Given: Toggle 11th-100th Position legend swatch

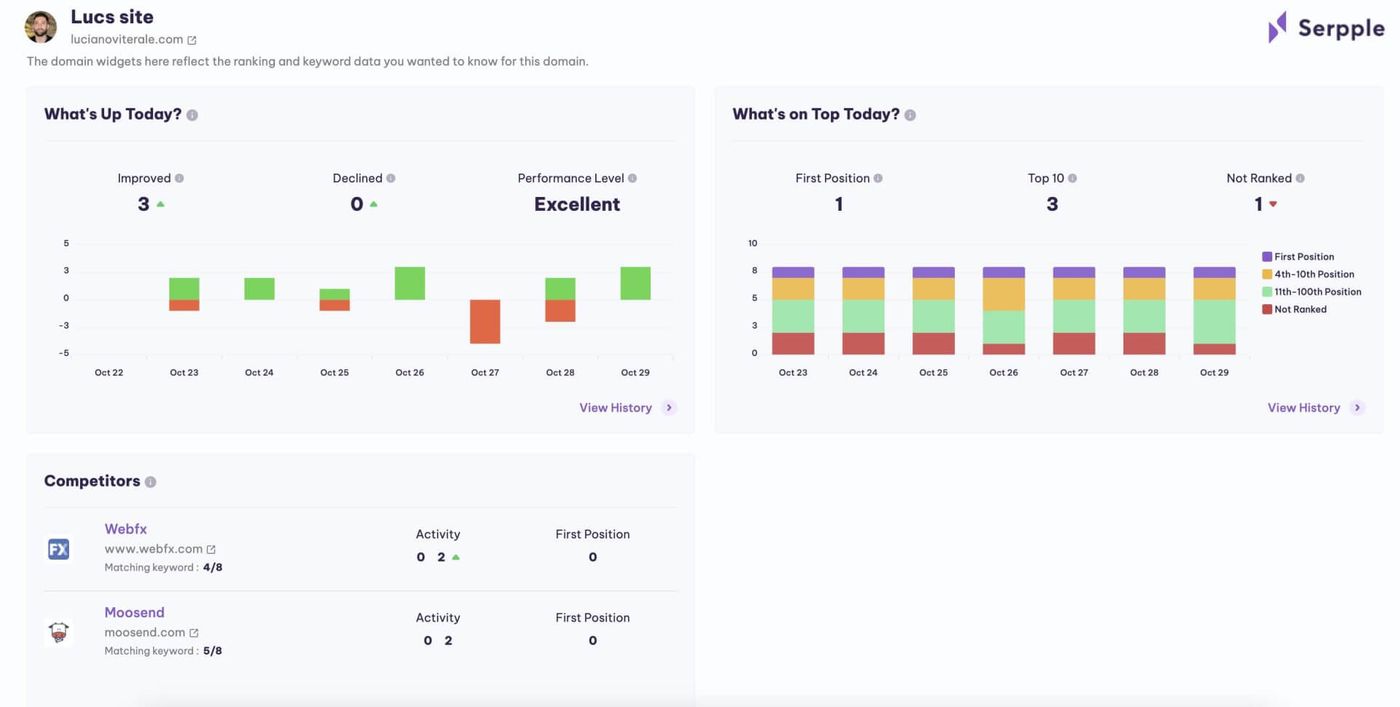Looking at the screenshot, I should 1267,292.
